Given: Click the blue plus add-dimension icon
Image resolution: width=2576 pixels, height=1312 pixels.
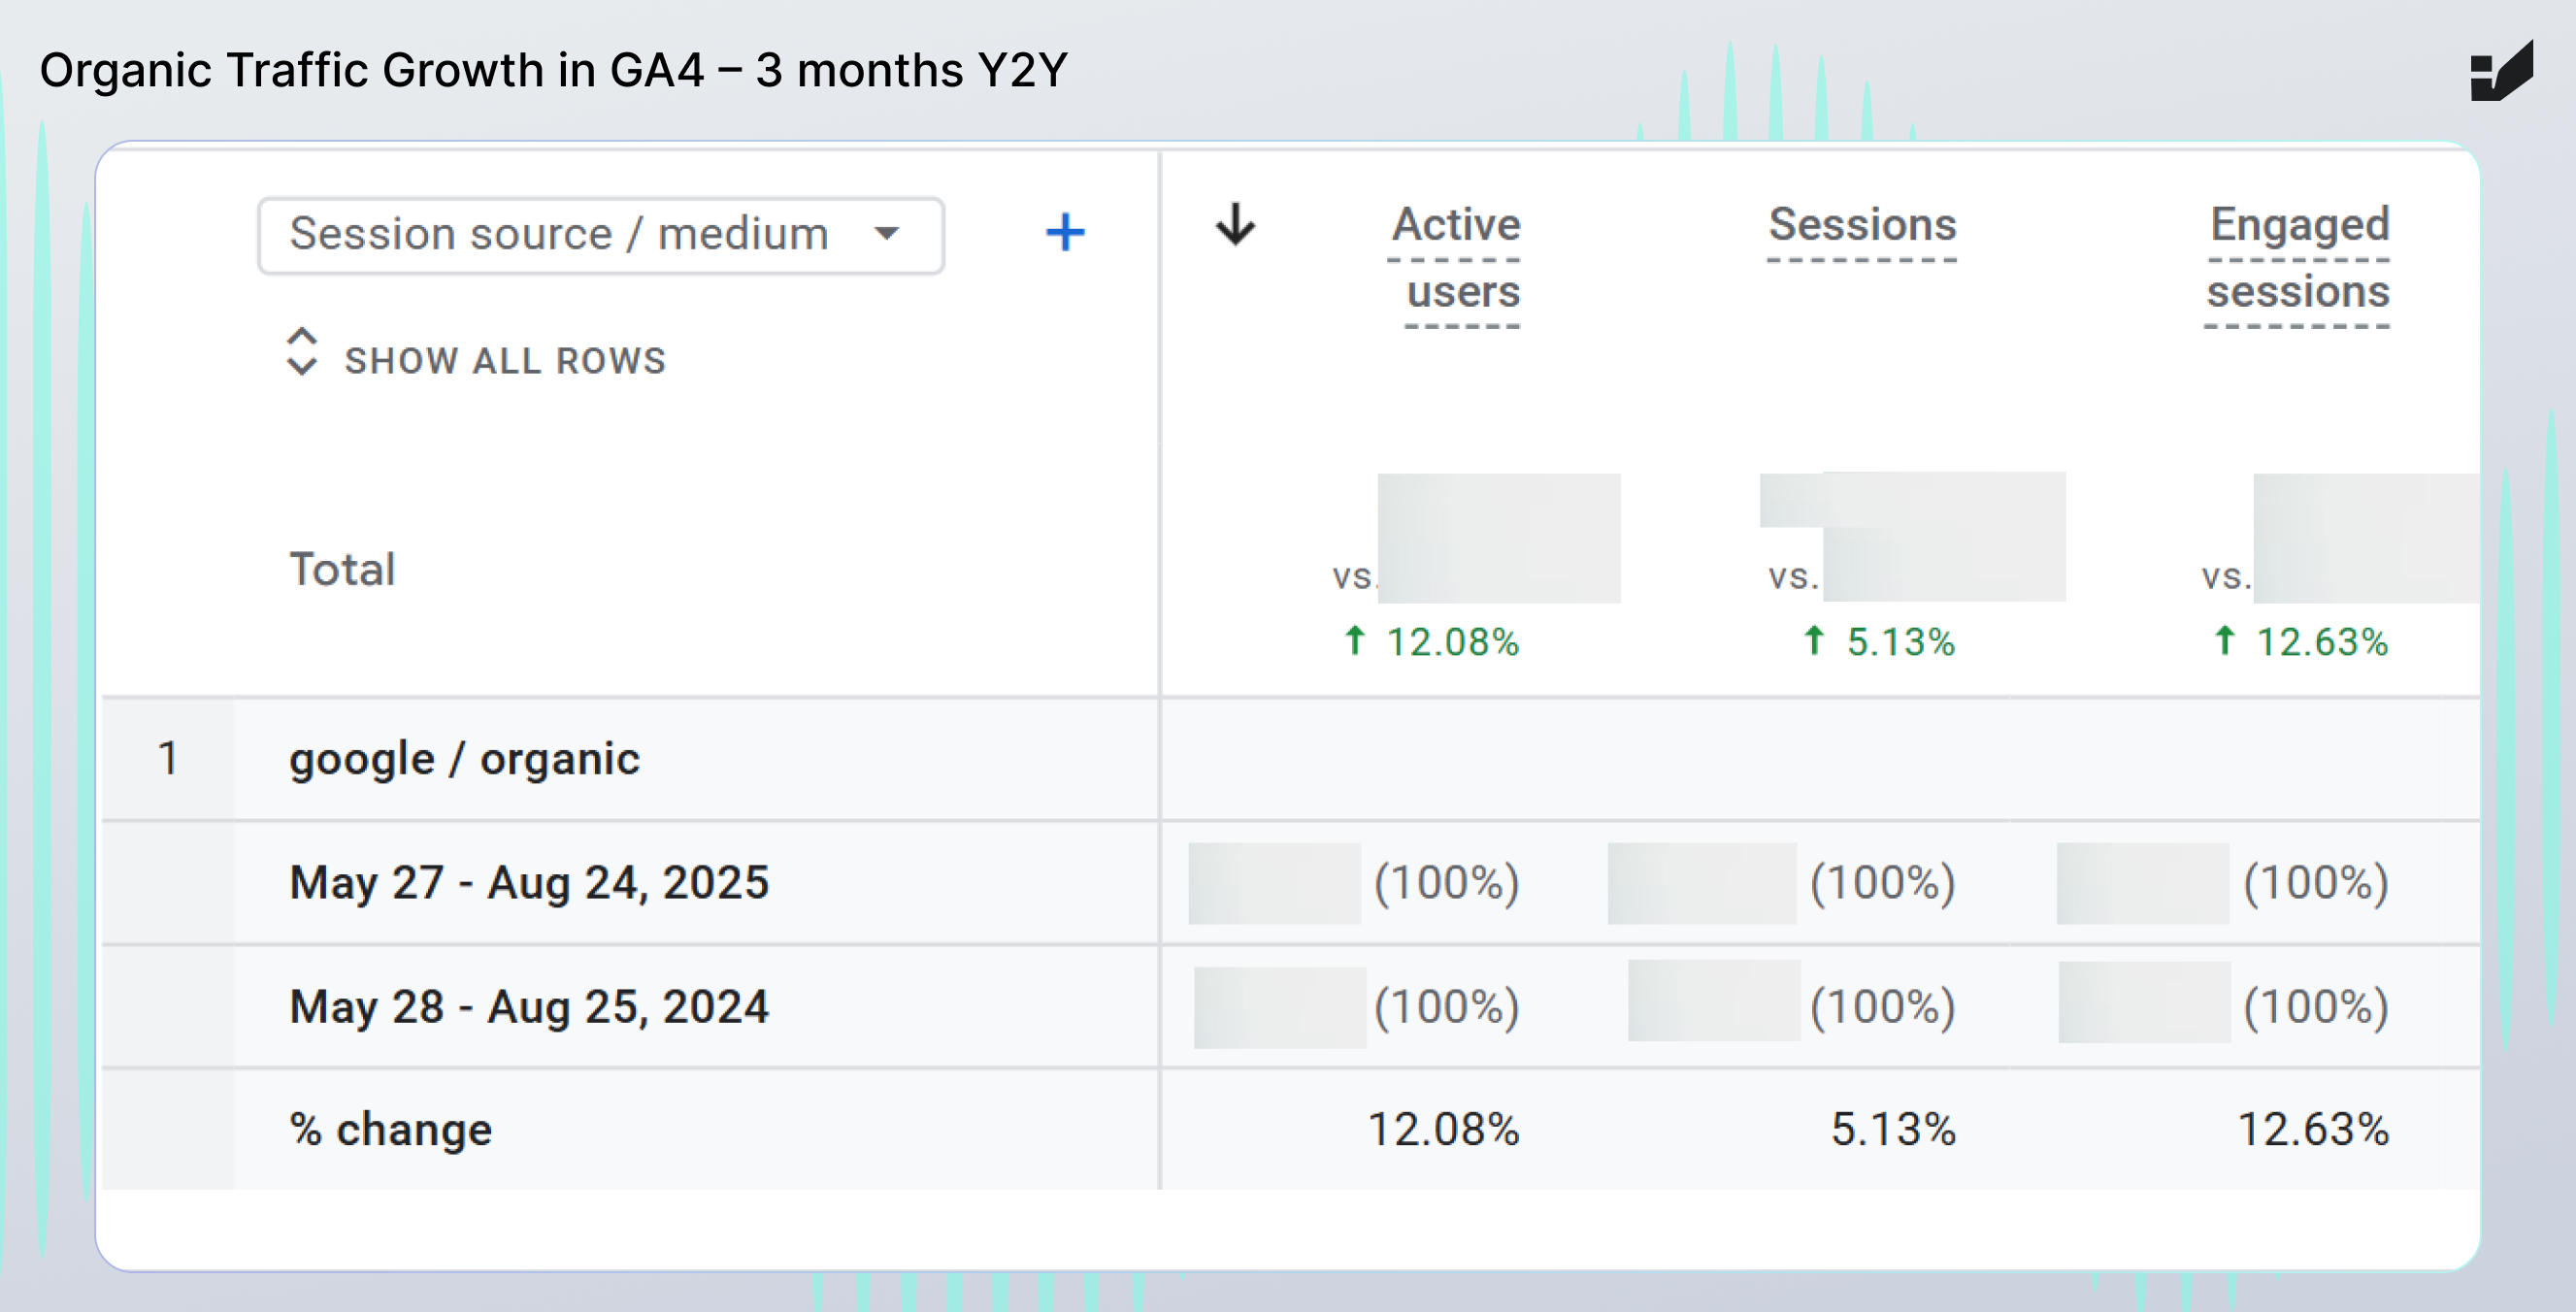Looking at the screenshot, I should coord(1065,233).
